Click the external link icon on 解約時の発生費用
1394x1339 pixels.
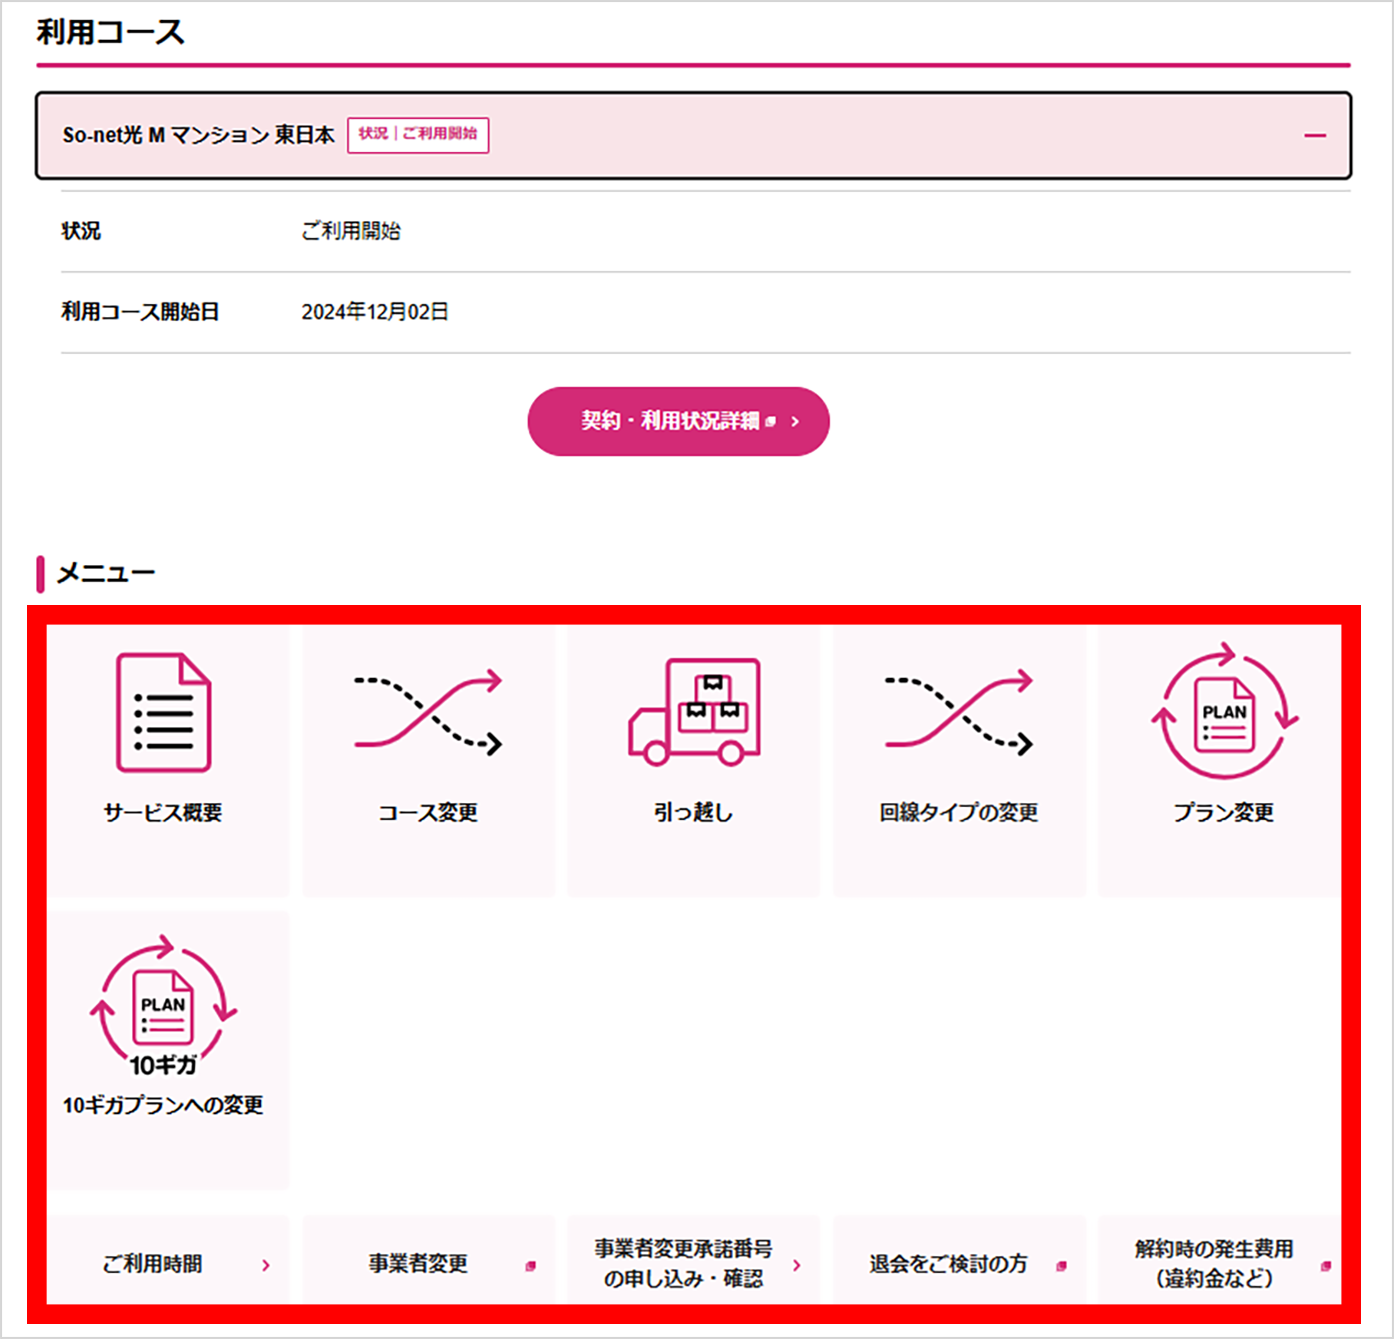click(x=1327, y=1264)
